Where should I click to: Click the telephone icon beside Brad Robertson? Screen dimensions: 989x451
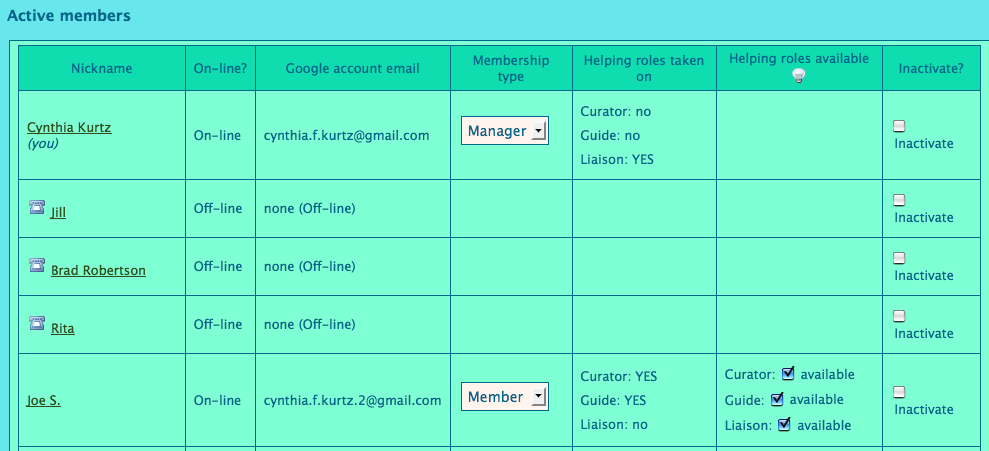[x=37, y=265]
